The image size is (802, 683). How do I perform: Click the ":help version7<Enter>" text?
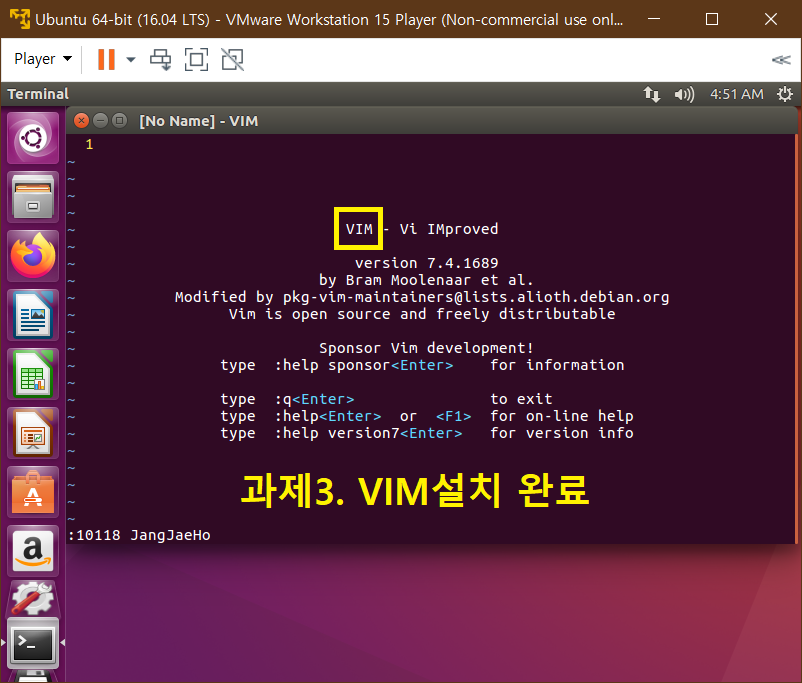point(368,433)
